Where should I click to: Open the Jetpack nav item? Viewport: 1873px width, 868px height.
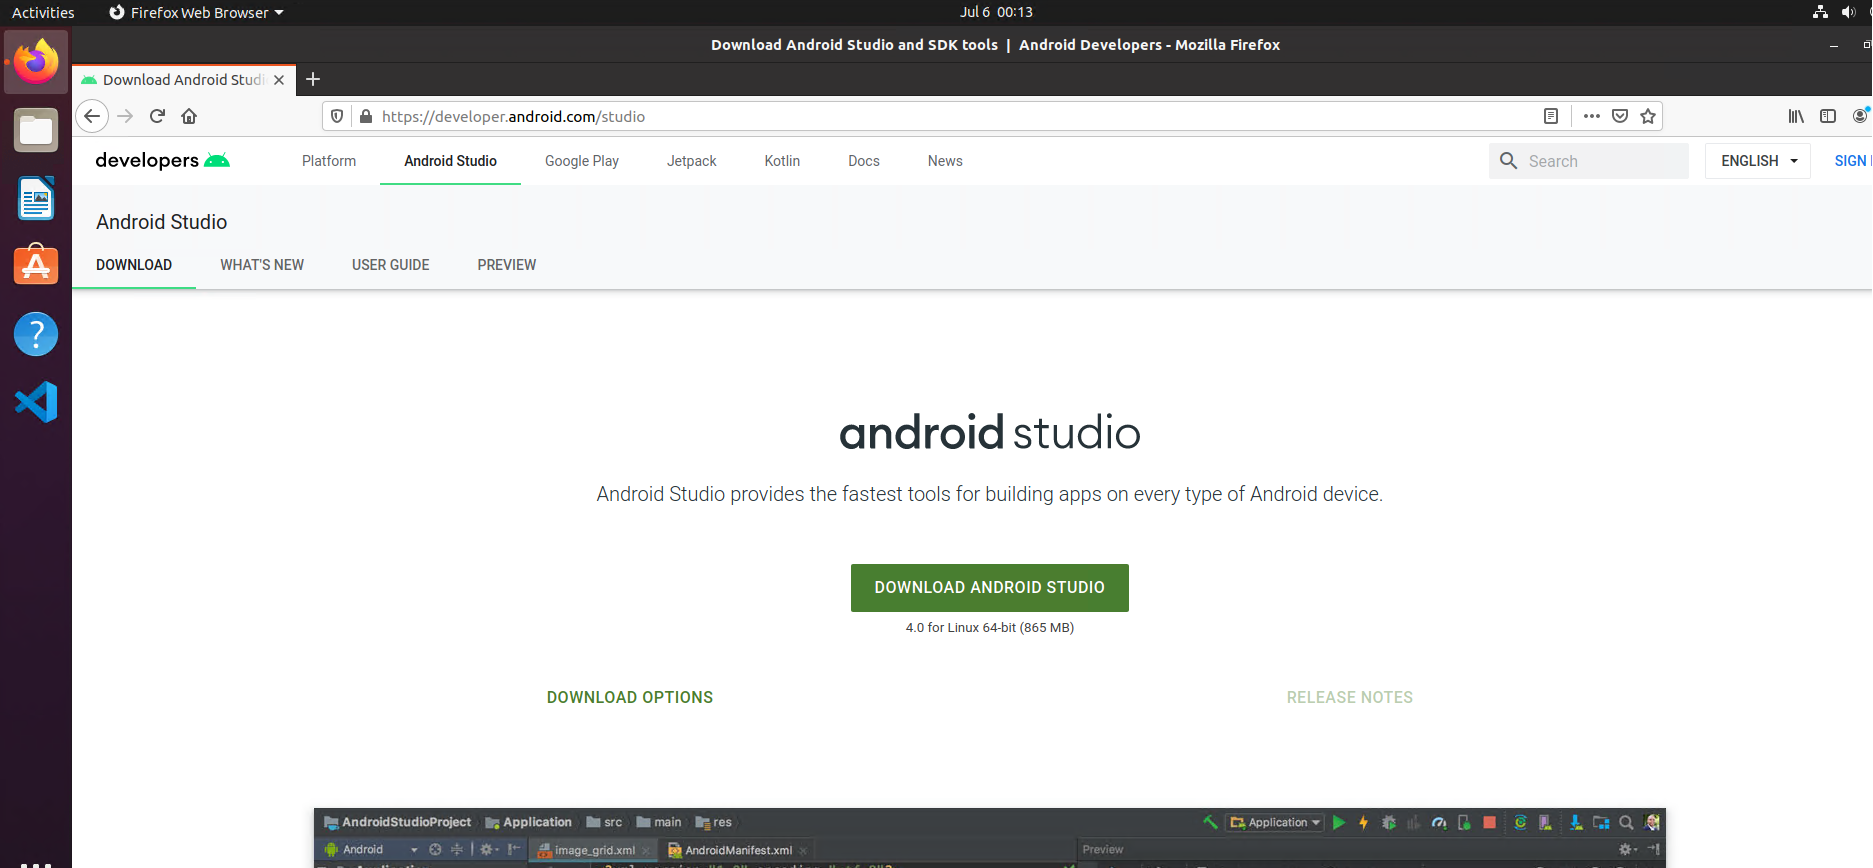[692, 161]
